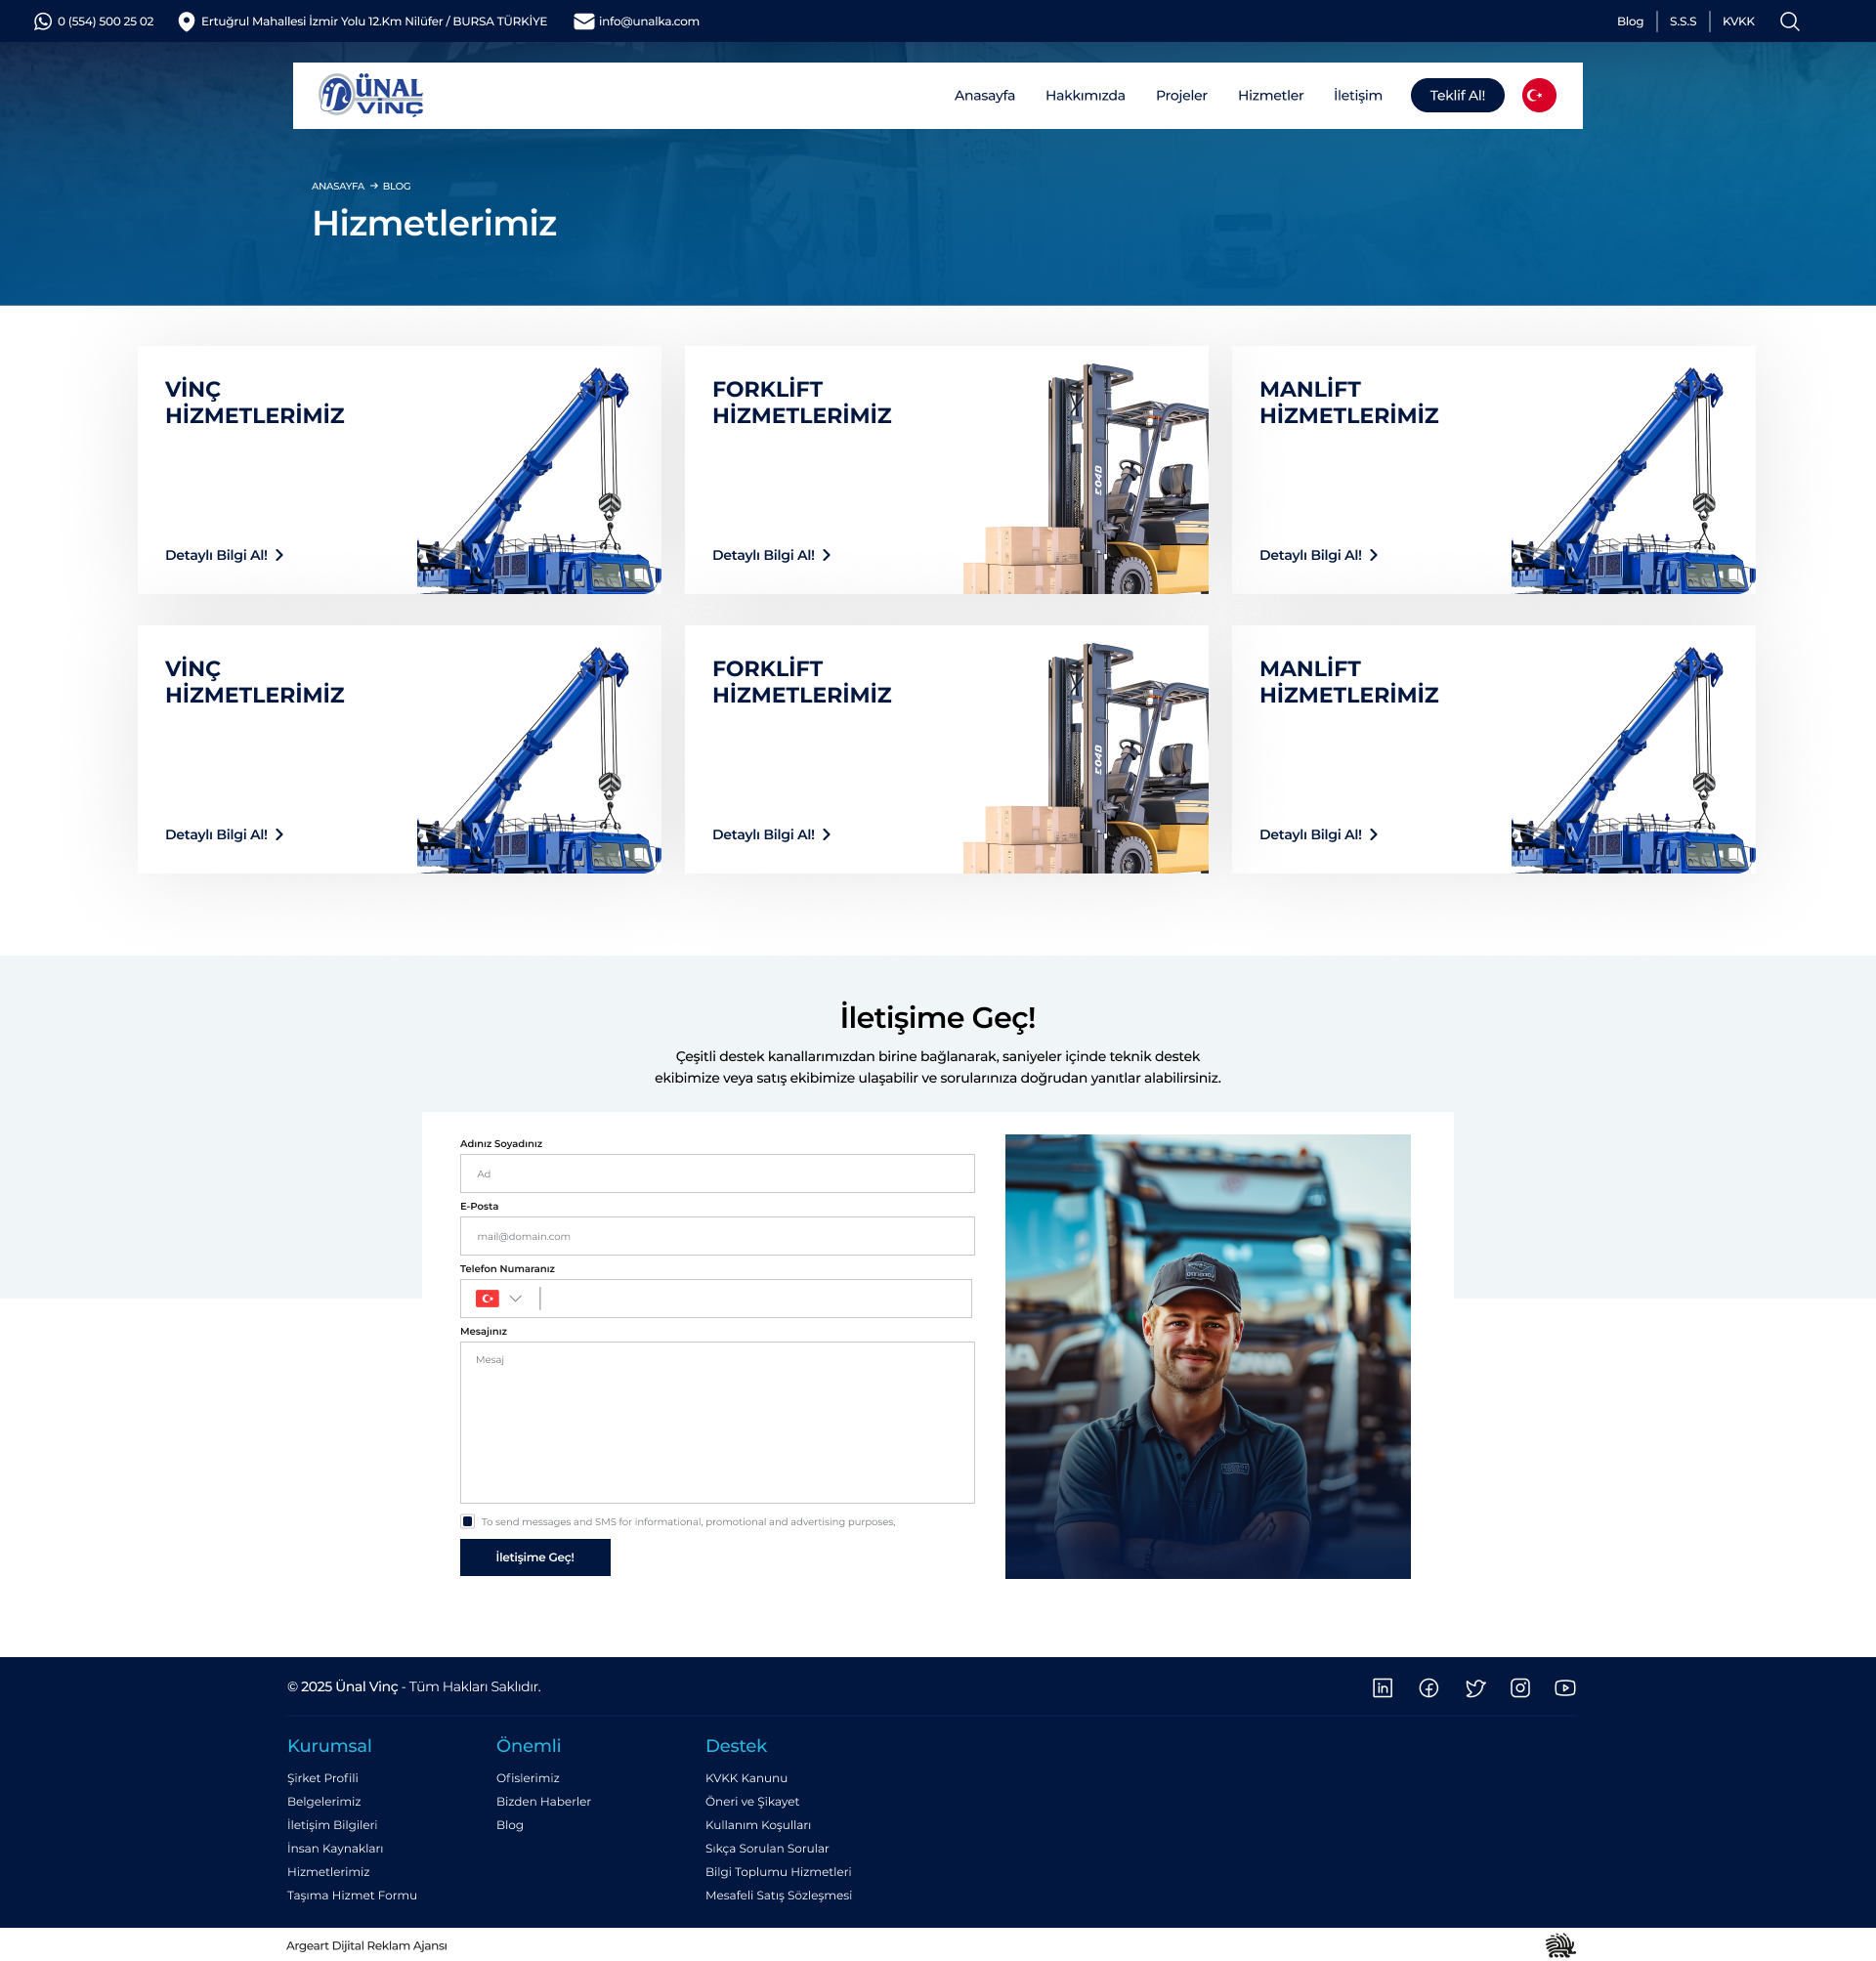Open the Facebook social icon
The image size is (1876, 1961).
click(1428, 1688)
